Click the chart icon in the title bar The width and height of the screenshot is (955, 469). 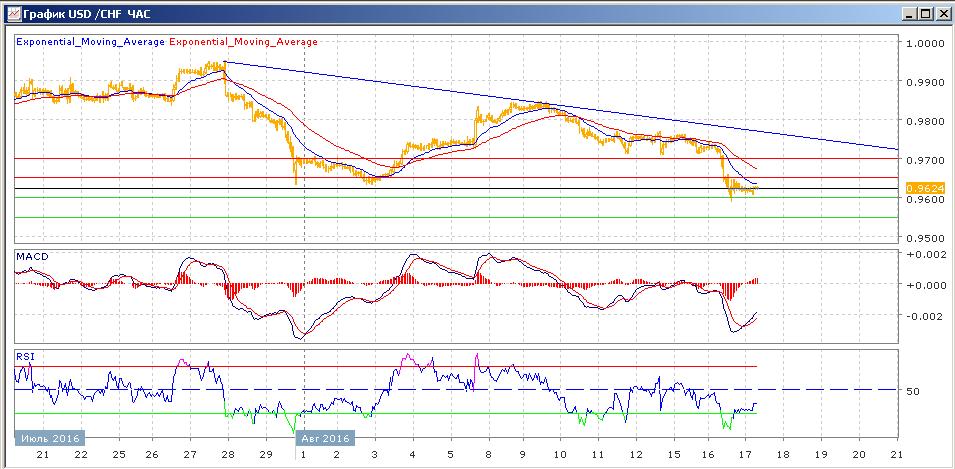tap(12, 13)
